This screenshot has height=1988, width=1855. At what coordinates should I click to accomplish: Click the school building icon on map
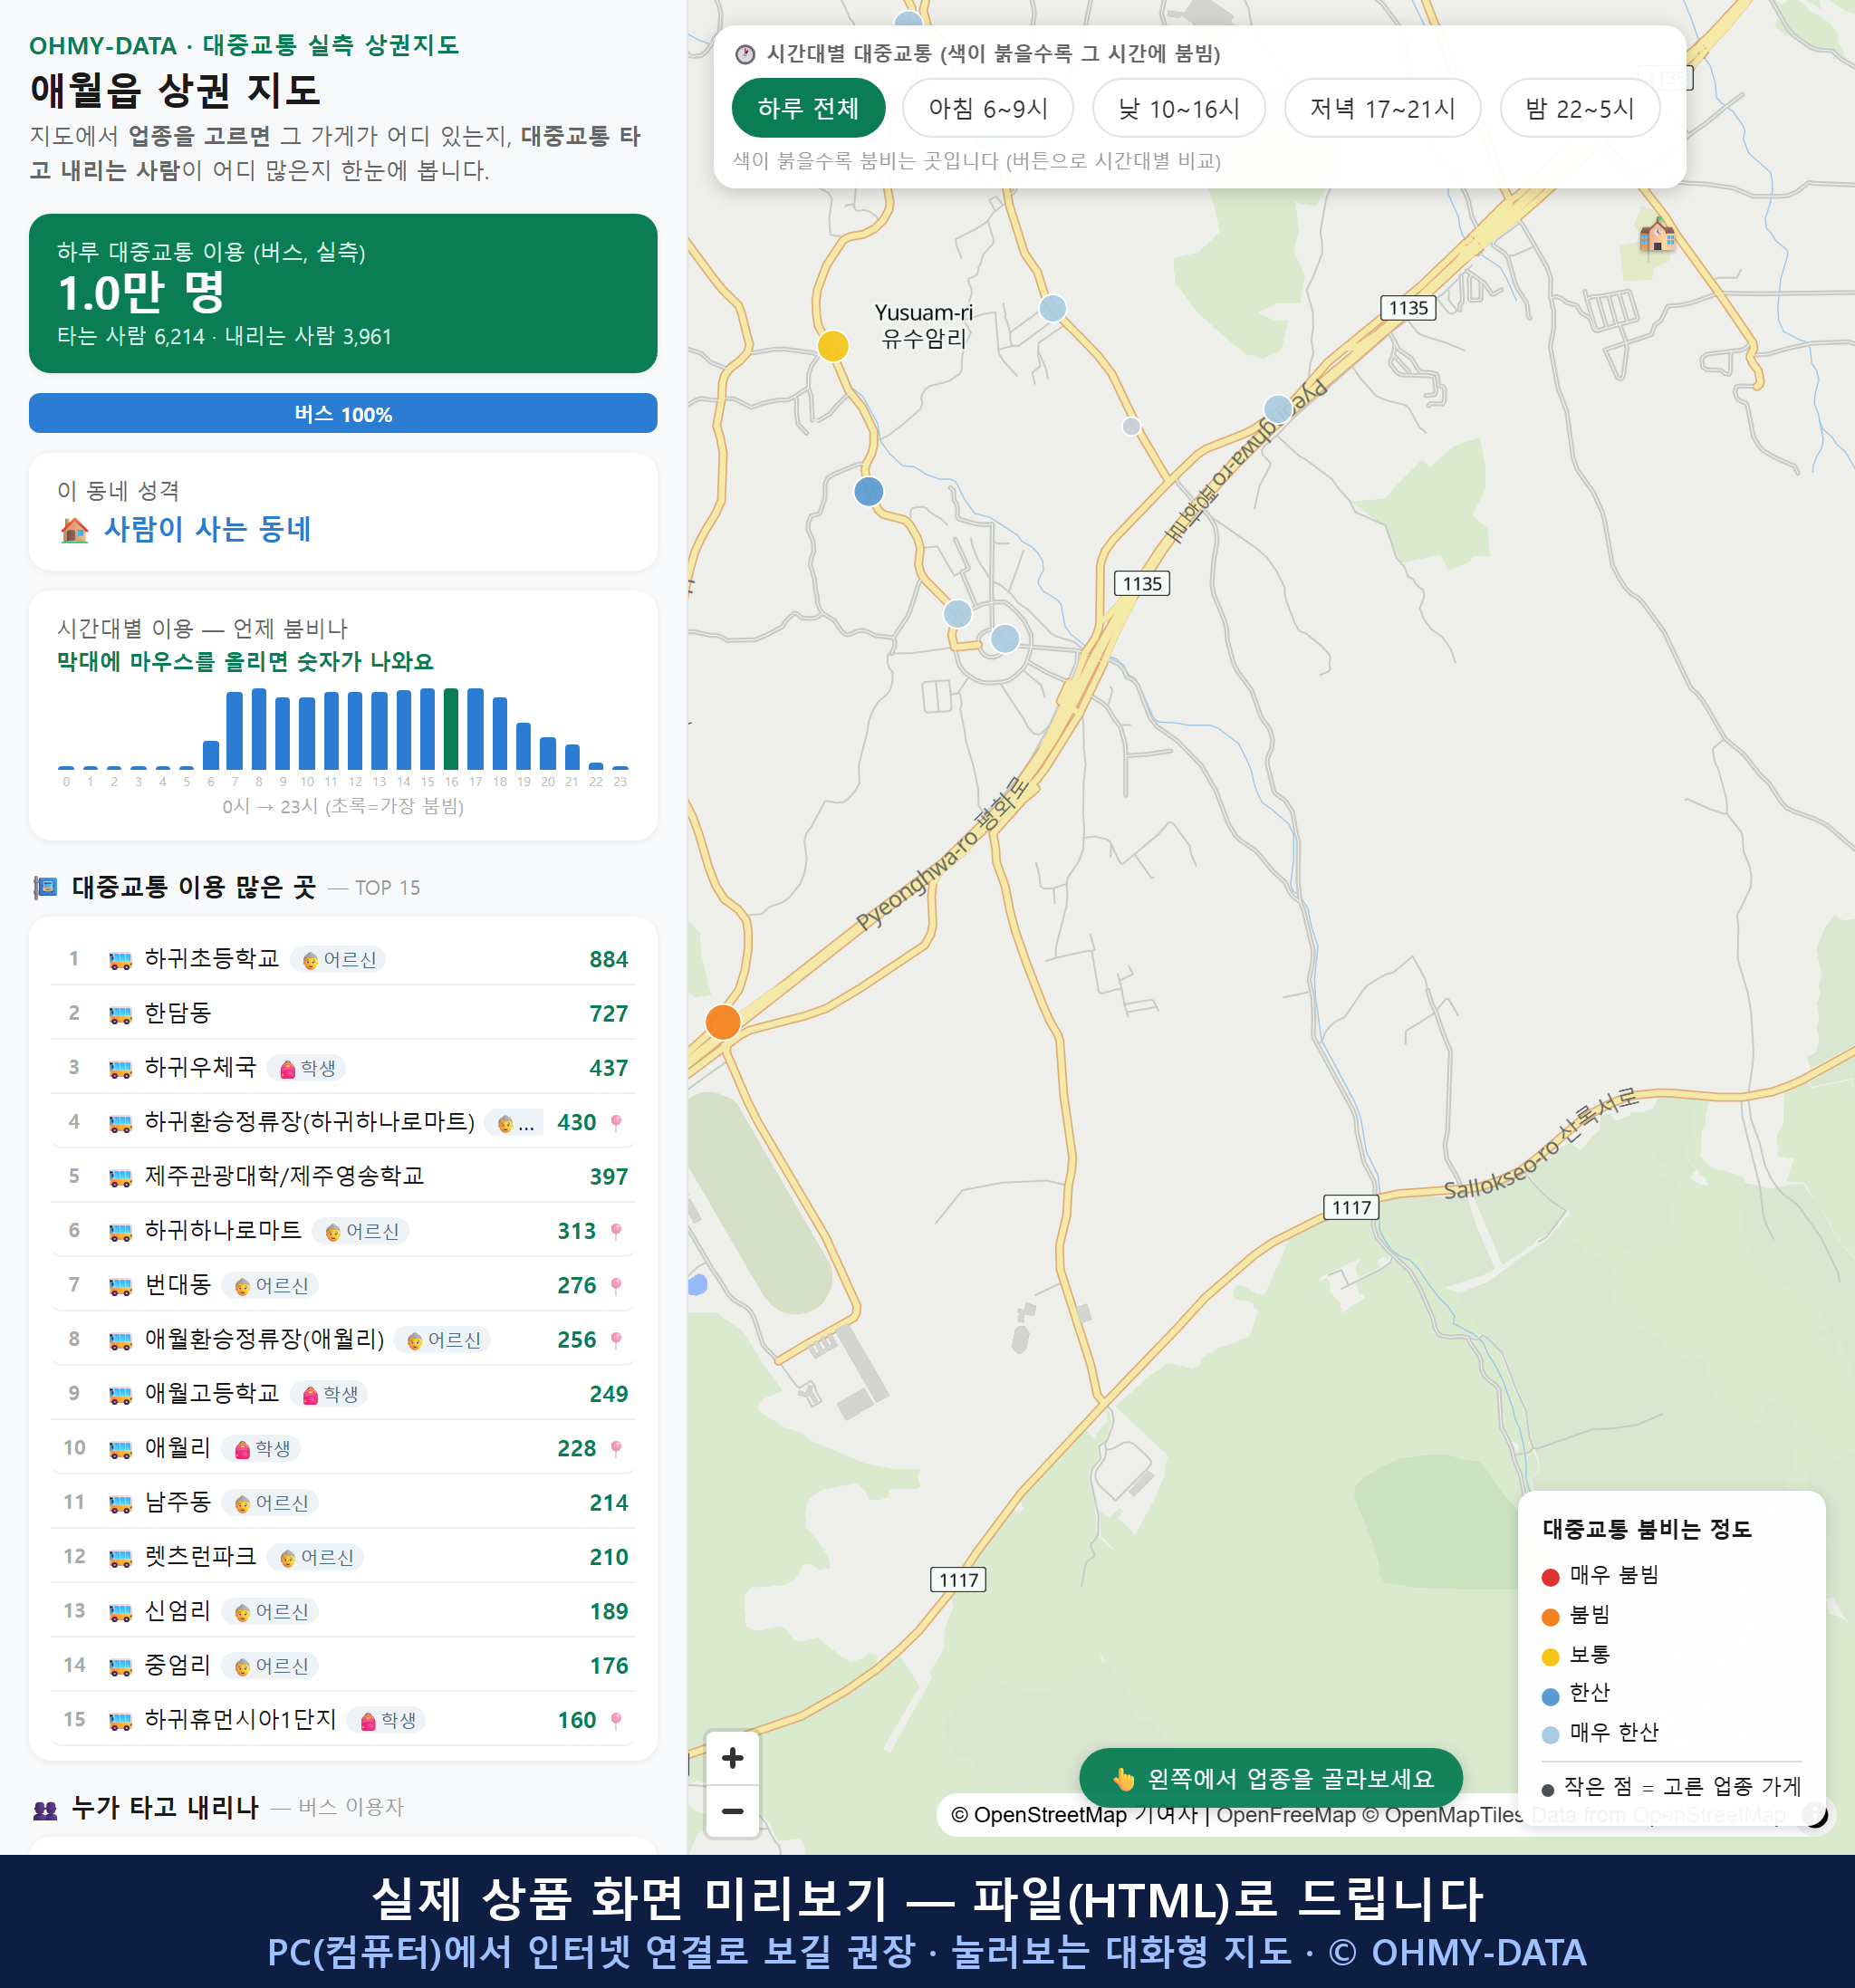click(x=1657, y=235)
